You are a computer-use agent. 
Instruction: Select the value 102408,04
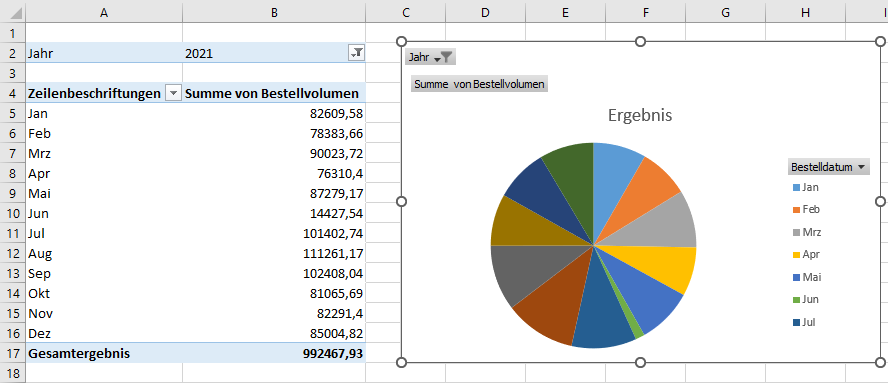point(274,274)
